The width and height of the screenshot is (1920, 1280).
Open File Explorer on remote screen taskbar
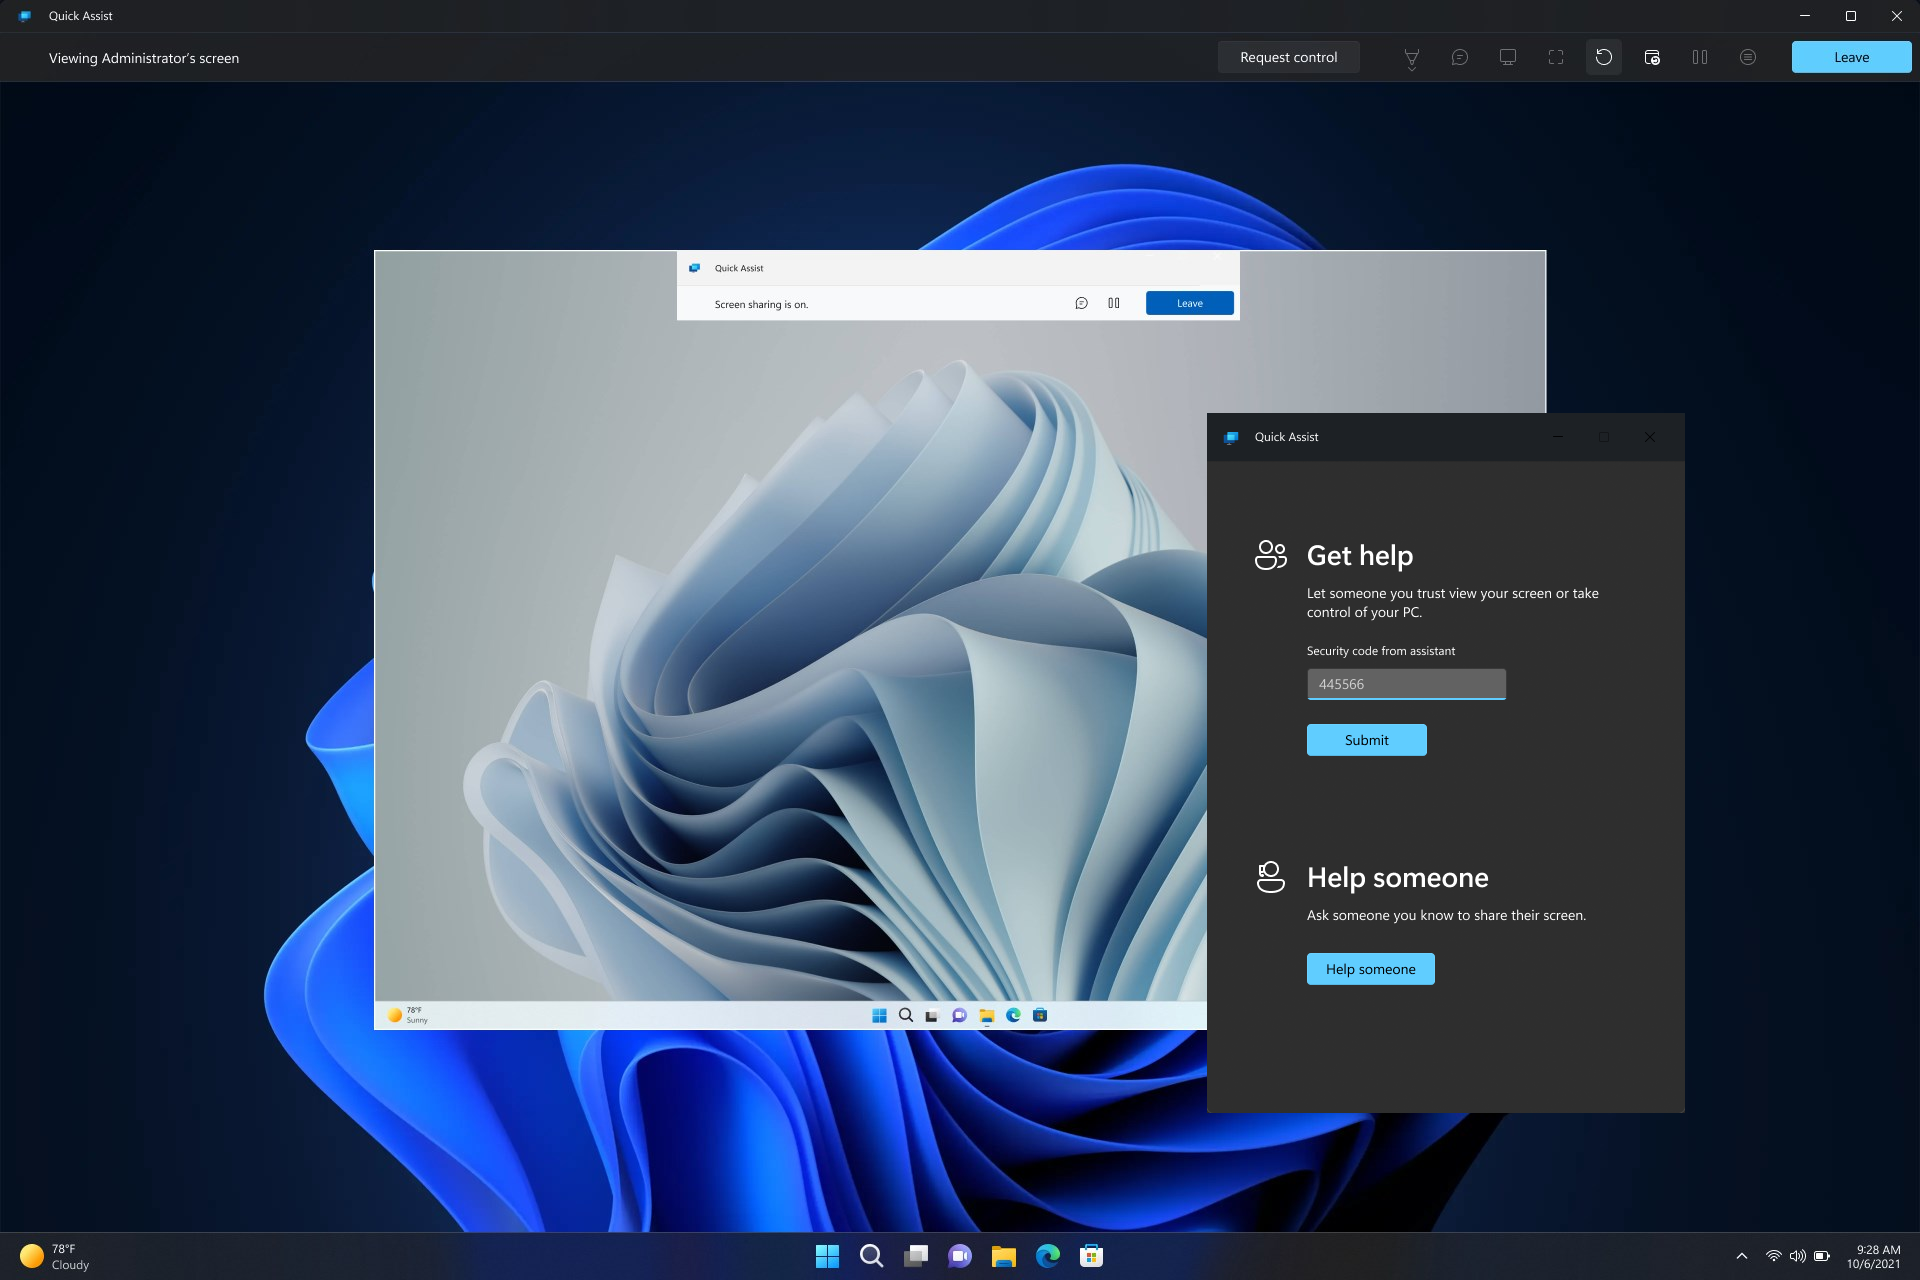(x=986, y=1015)
